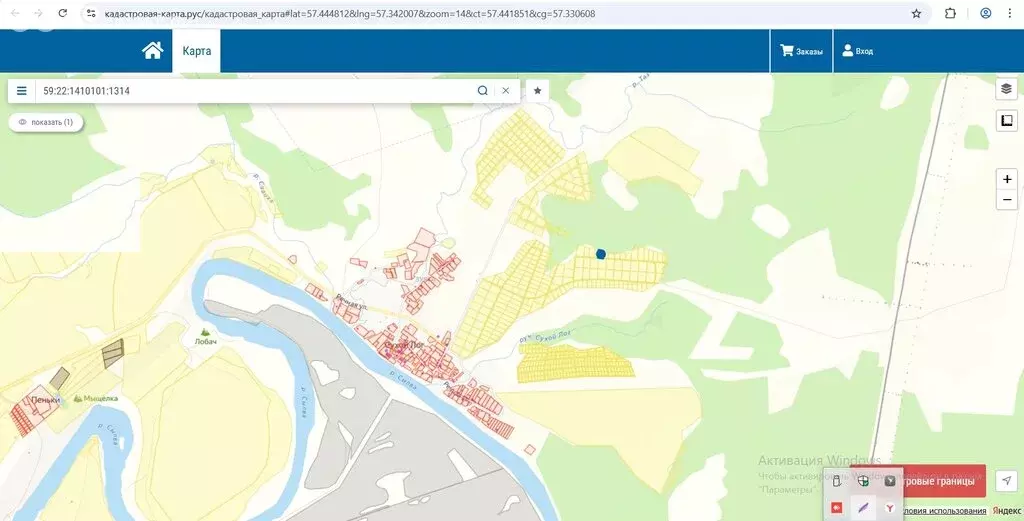Open favorites star button beside search
Screen dimensions: 1024x521
[x=538, y=91]
